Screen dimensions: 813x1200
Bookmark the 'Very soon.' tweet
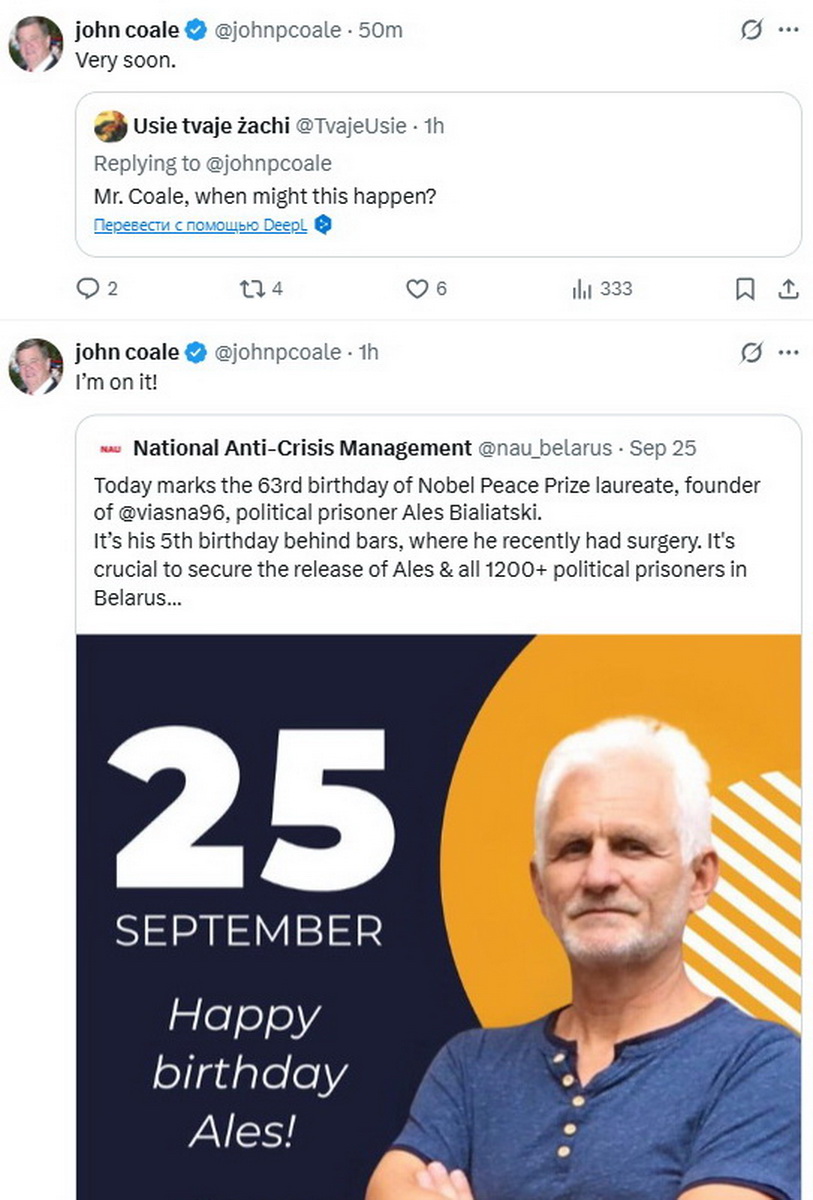click(745, 289)
